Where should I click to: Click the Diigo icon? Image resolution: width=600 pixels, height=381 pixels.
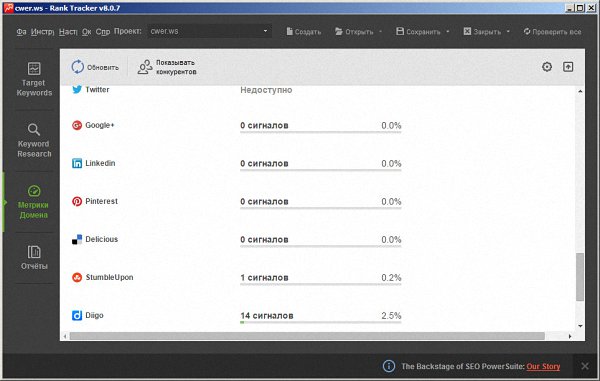coord(77,316)
